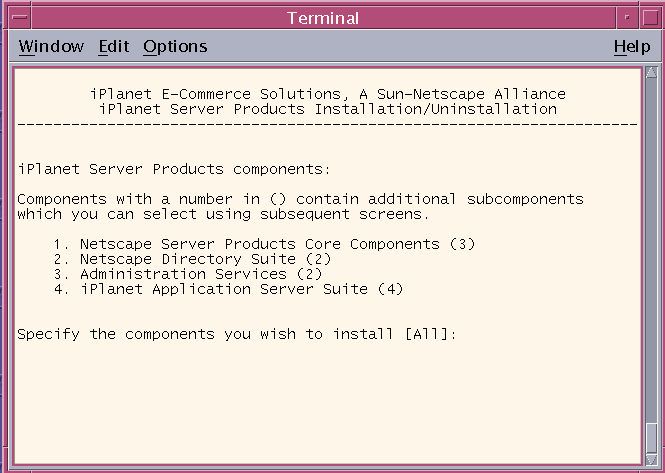This screenshot has height=473, width=665.
Task: Click the scrollbar up arrow
Action: 651,72
